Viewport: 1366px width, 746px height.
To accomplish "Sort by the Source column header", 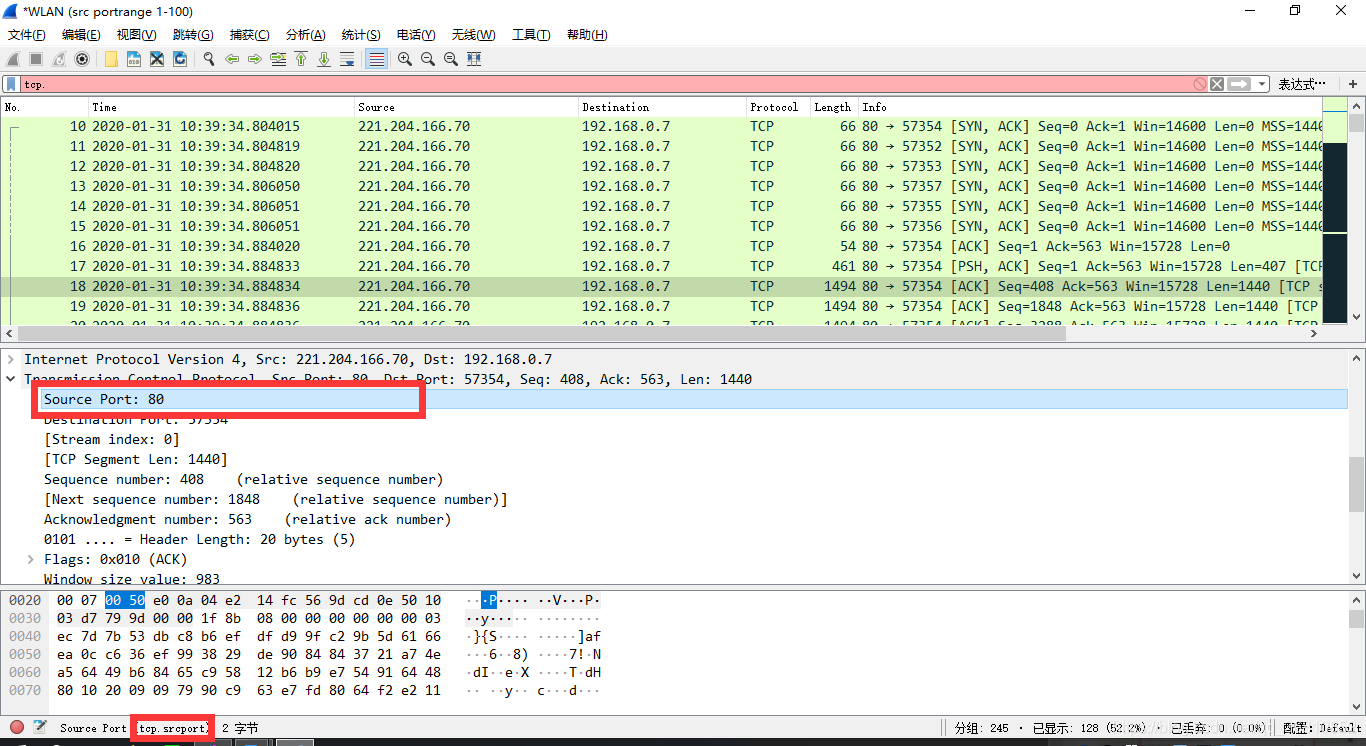I will pos(466,107).
